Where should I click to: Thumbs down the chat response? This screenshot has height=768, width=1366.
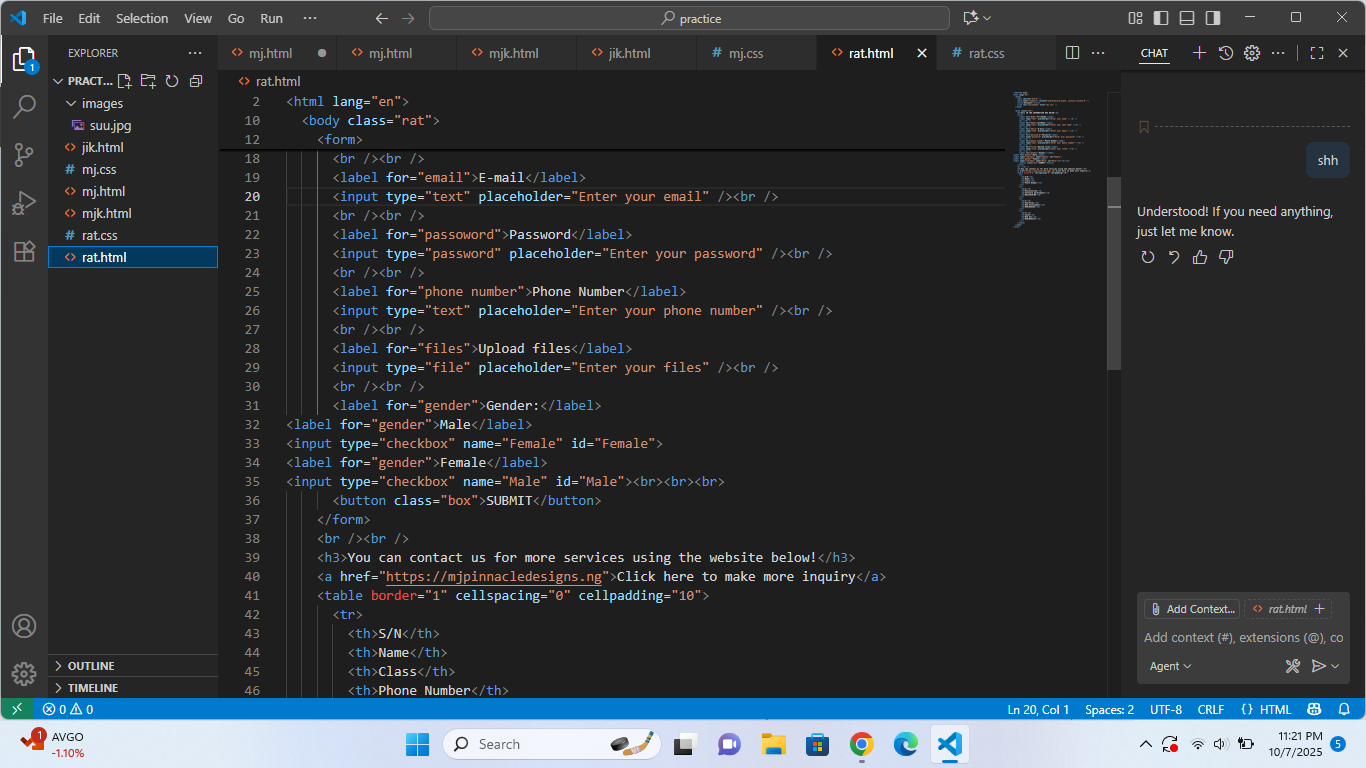point(1226,257)
